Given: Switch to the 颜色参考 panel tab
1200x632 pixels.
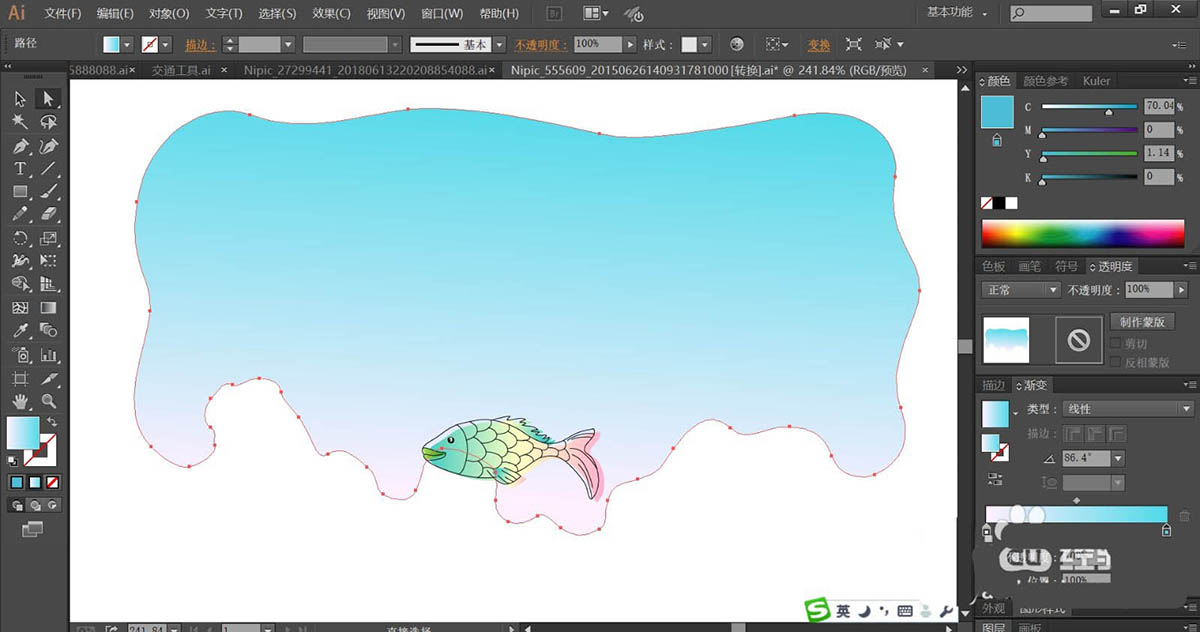Looking at the screenshot, I should pos(1045,81).
